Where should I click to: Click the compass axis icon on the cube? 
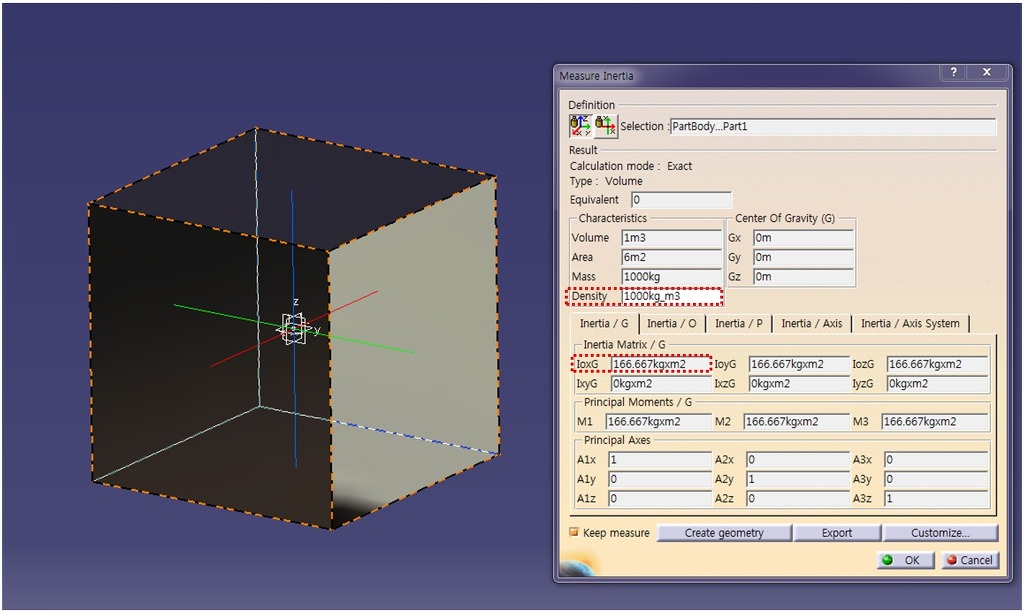pyautogui.click(x=292, y=329)
